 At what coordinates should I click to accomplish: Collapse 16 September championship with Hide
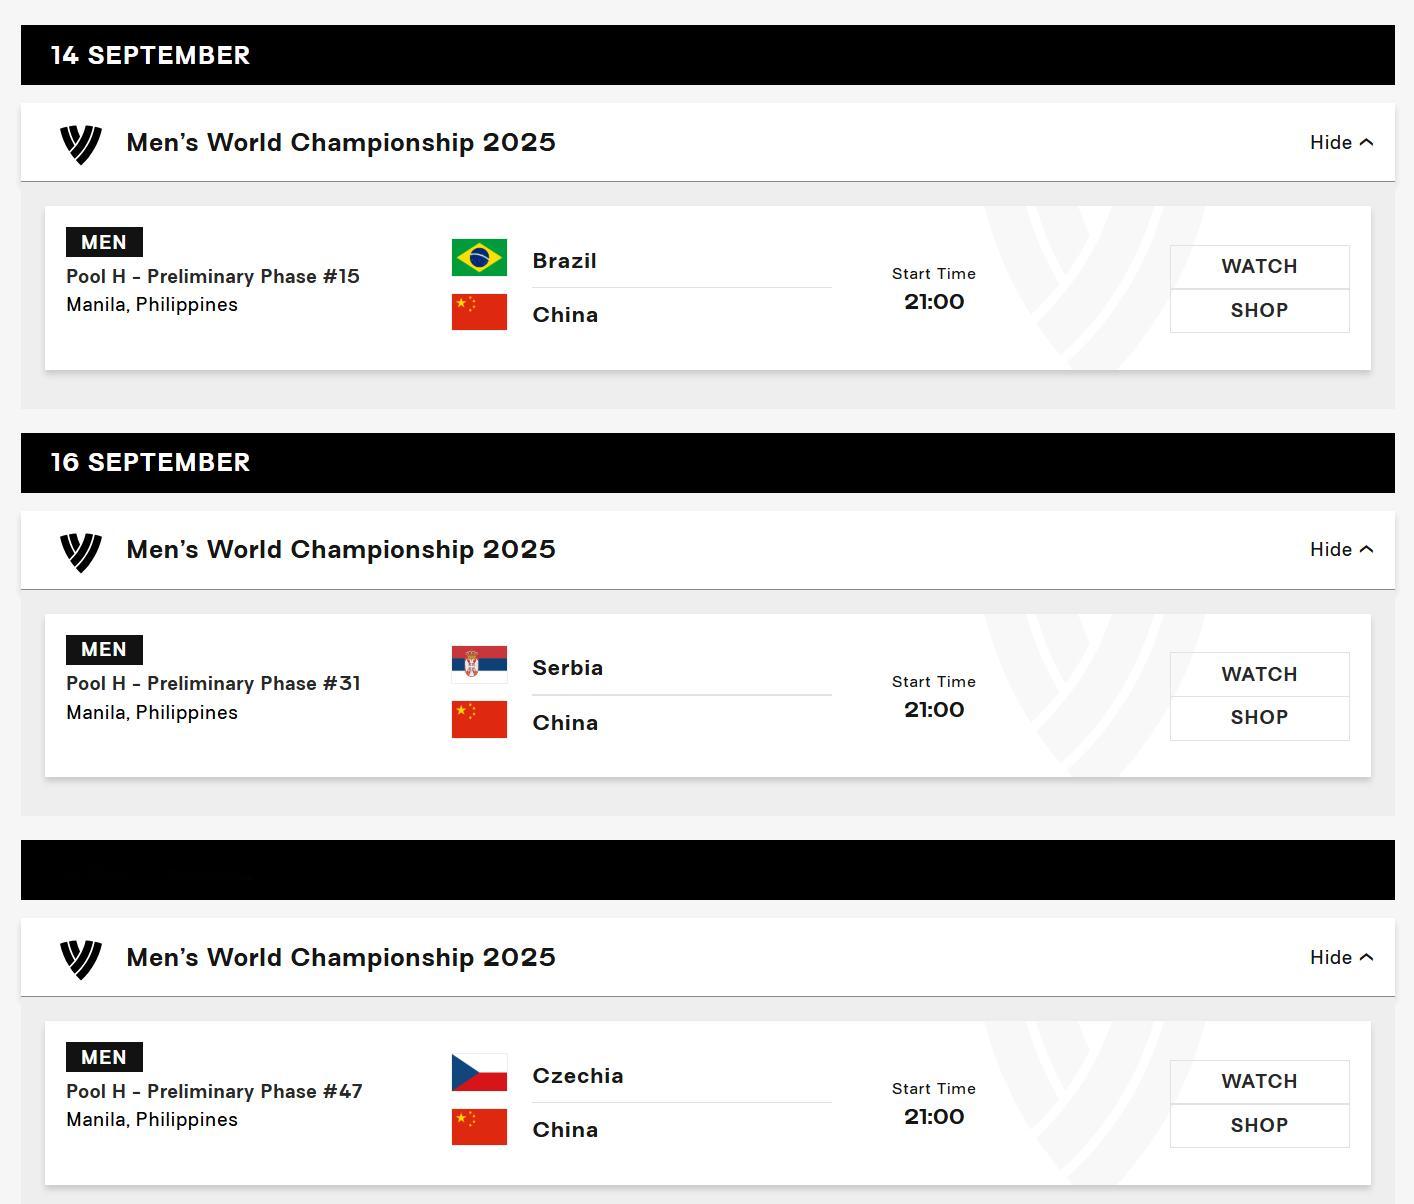1341,550
